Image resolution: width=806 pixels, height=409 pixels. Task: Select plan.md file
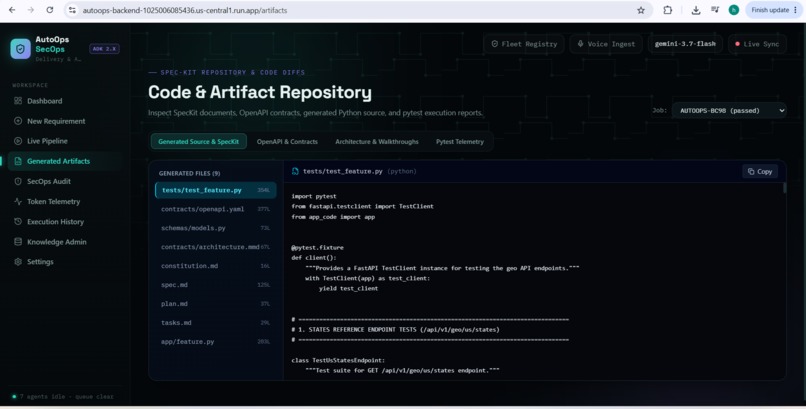(215, 304)
